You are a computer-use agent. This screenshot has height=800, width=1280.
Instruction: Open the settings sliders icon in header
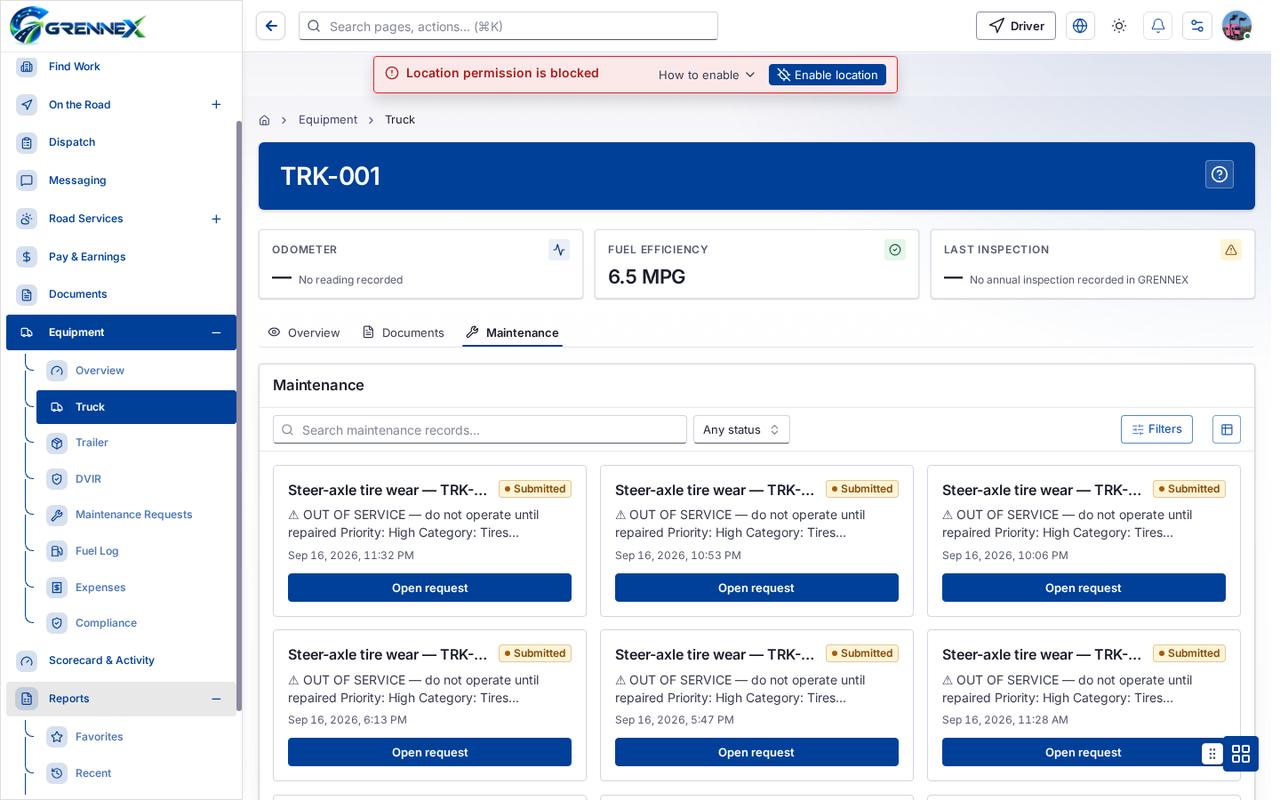[1197, 26]
